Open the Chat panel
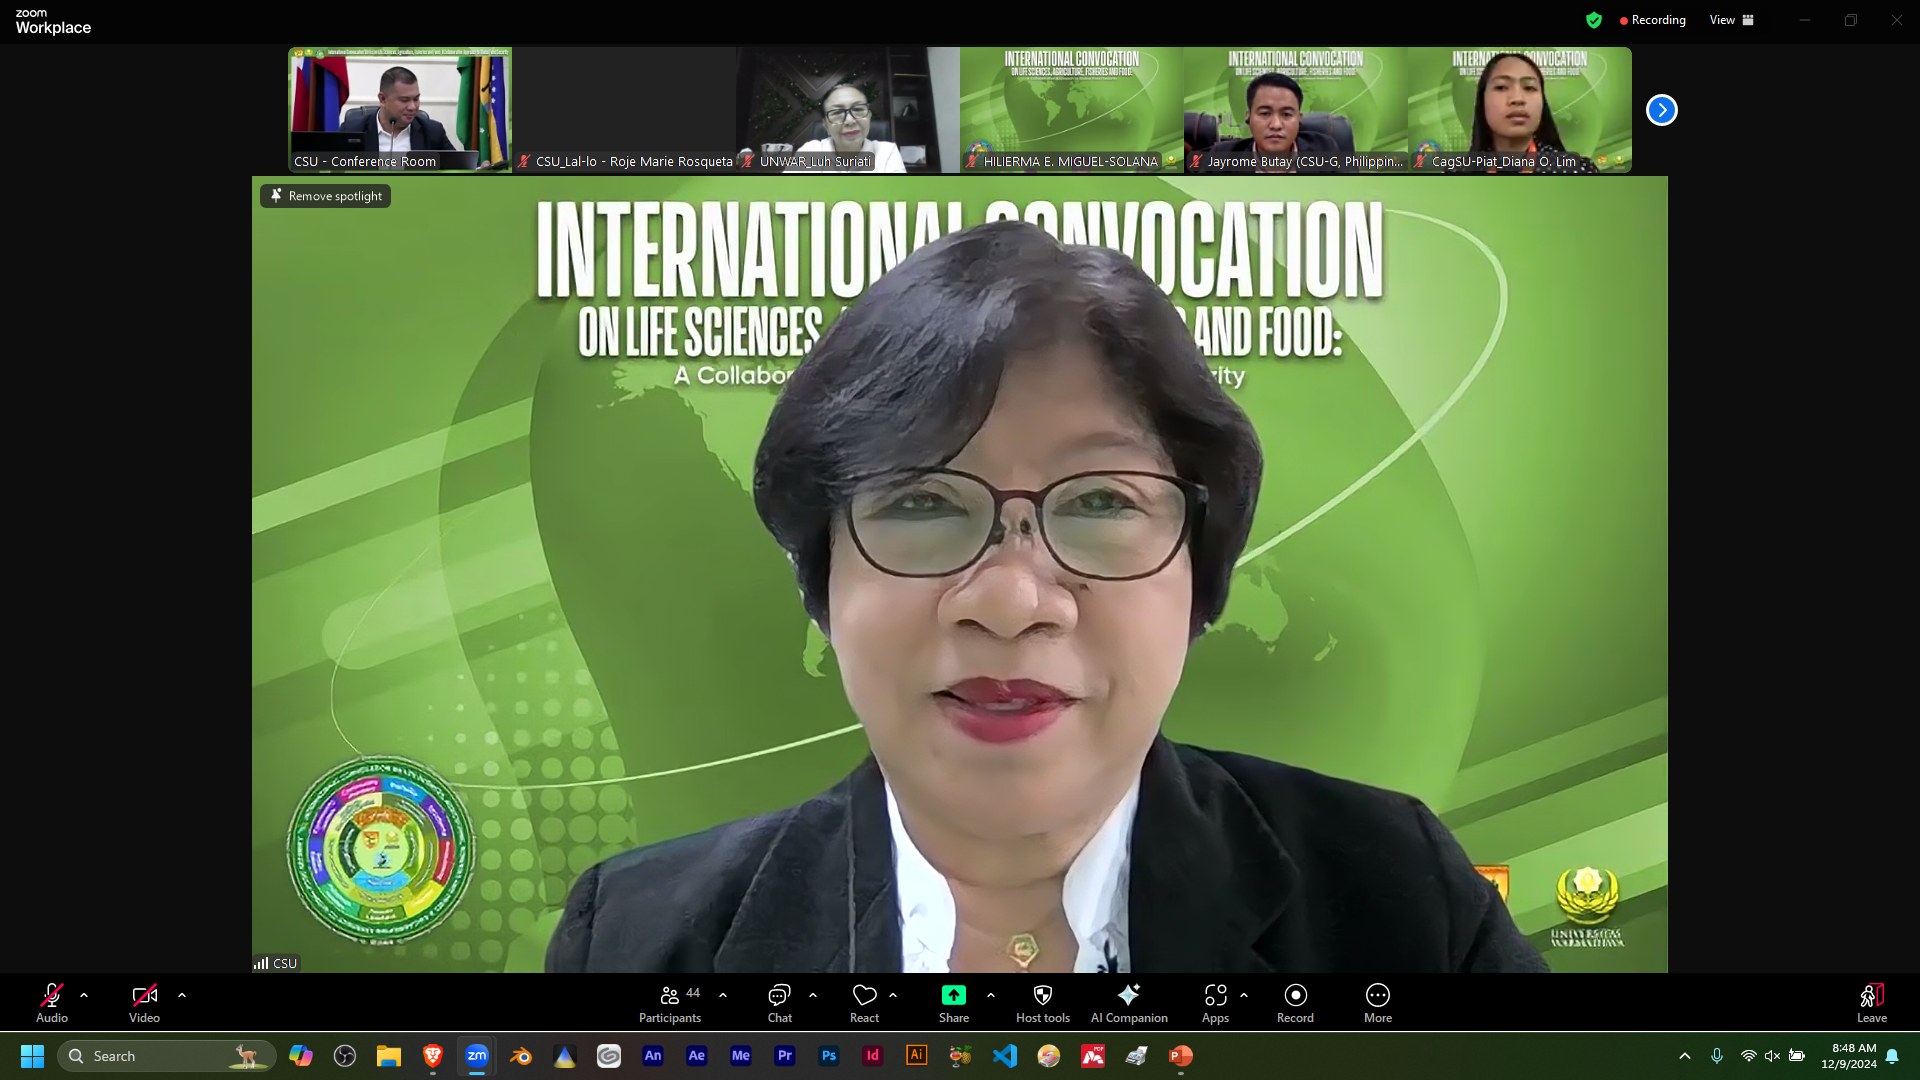The width and height of the screenshot is (1920, 1080). (779, 1003)
